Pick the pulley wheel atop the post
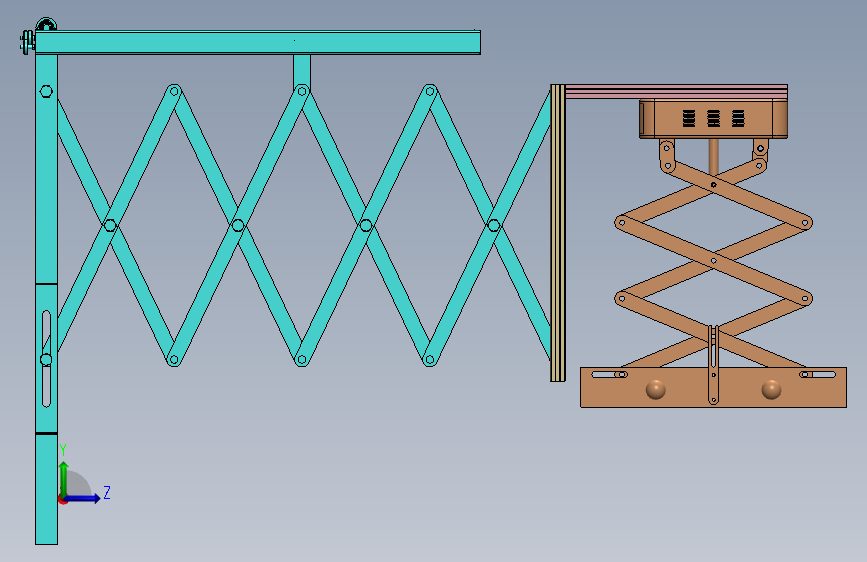 pos(46,24)
